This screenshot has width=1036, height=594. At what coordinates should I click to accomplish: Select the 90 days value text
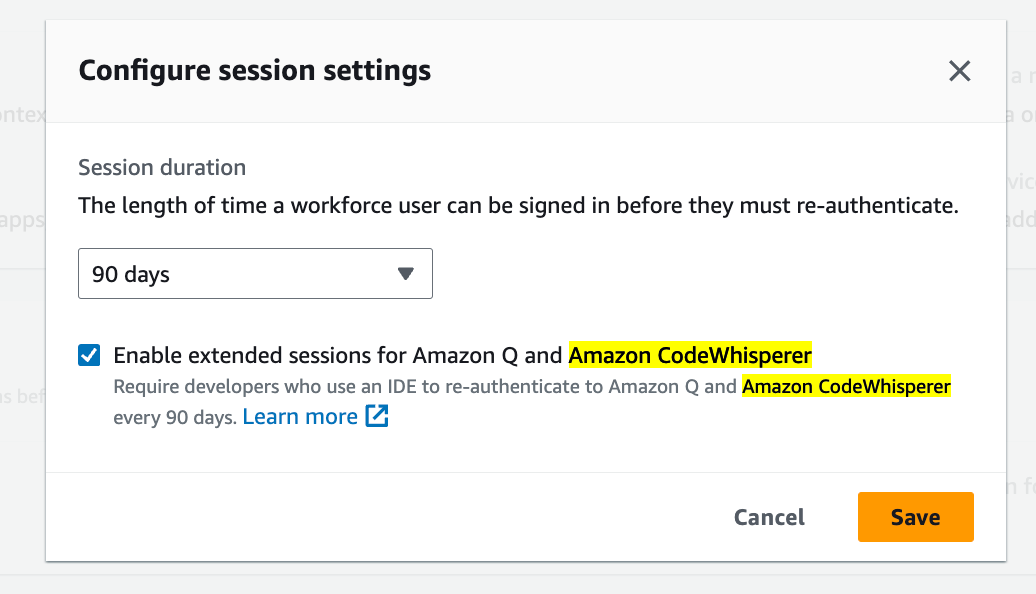(x=131, y=274)
